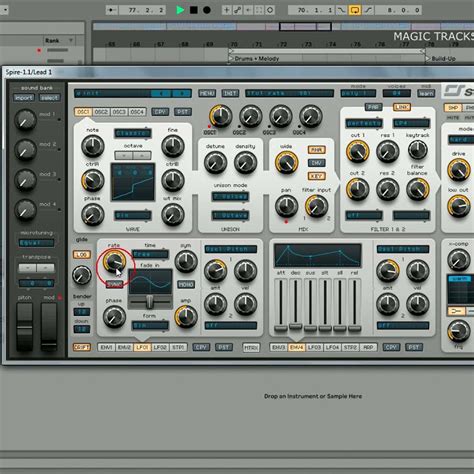The height and width of the screenshot is (474, 474).
Task: Click the mod 3 macro knob
Action: 25,180
